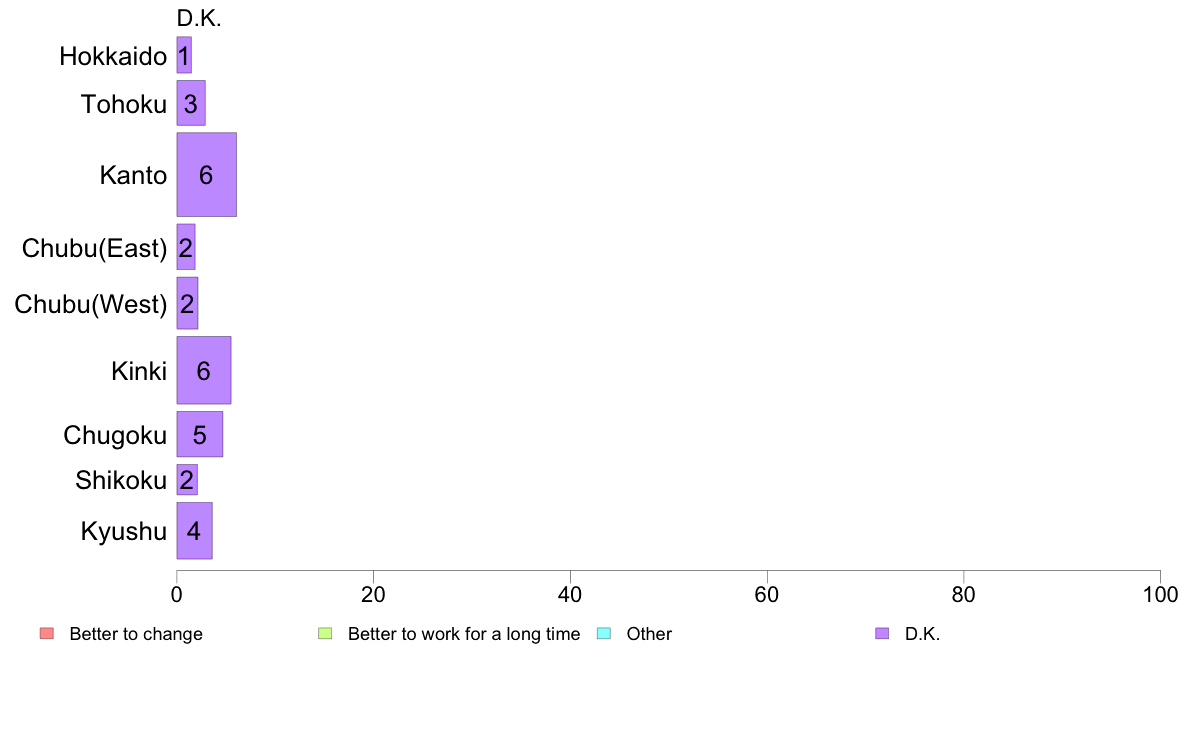Click the Kyushu region axis label
1188x736 pixels.
click(123, 531)
